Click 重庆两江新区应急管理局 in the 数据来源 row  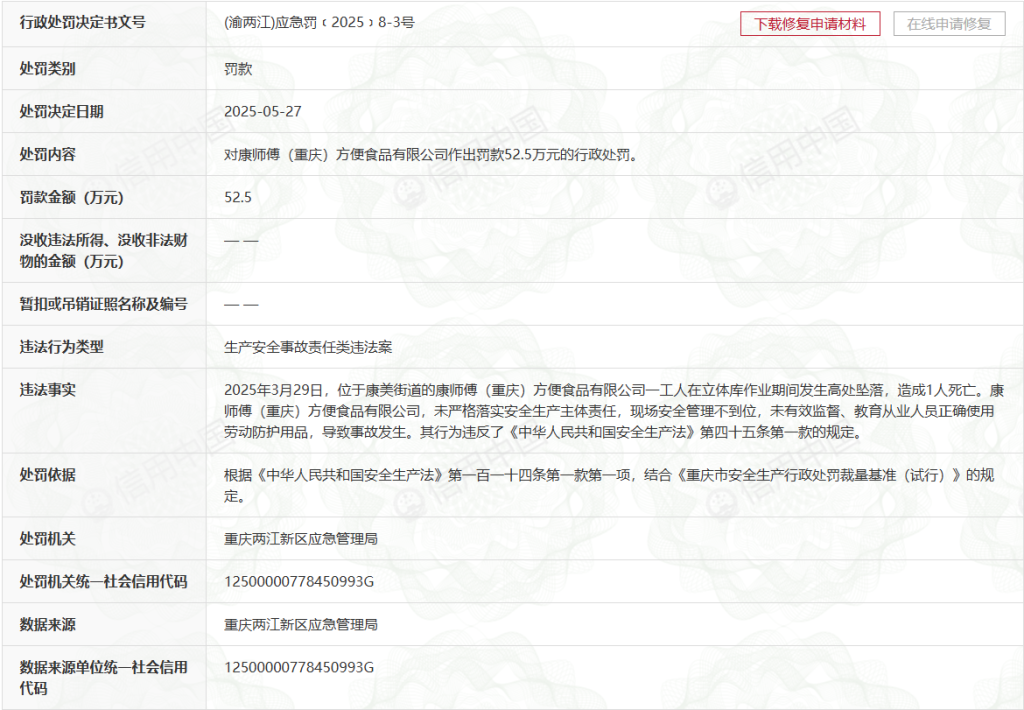click(301, 624)
